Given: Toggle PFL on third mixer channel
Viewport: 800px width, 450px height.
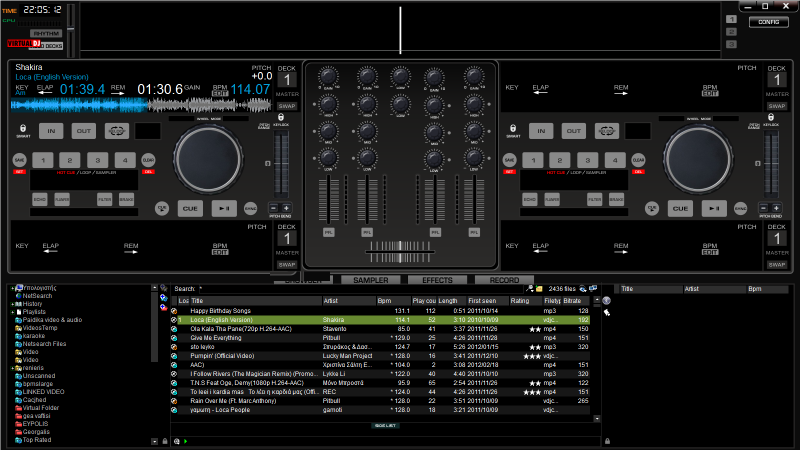Looking at the screenshot, I should click(435, 232).
